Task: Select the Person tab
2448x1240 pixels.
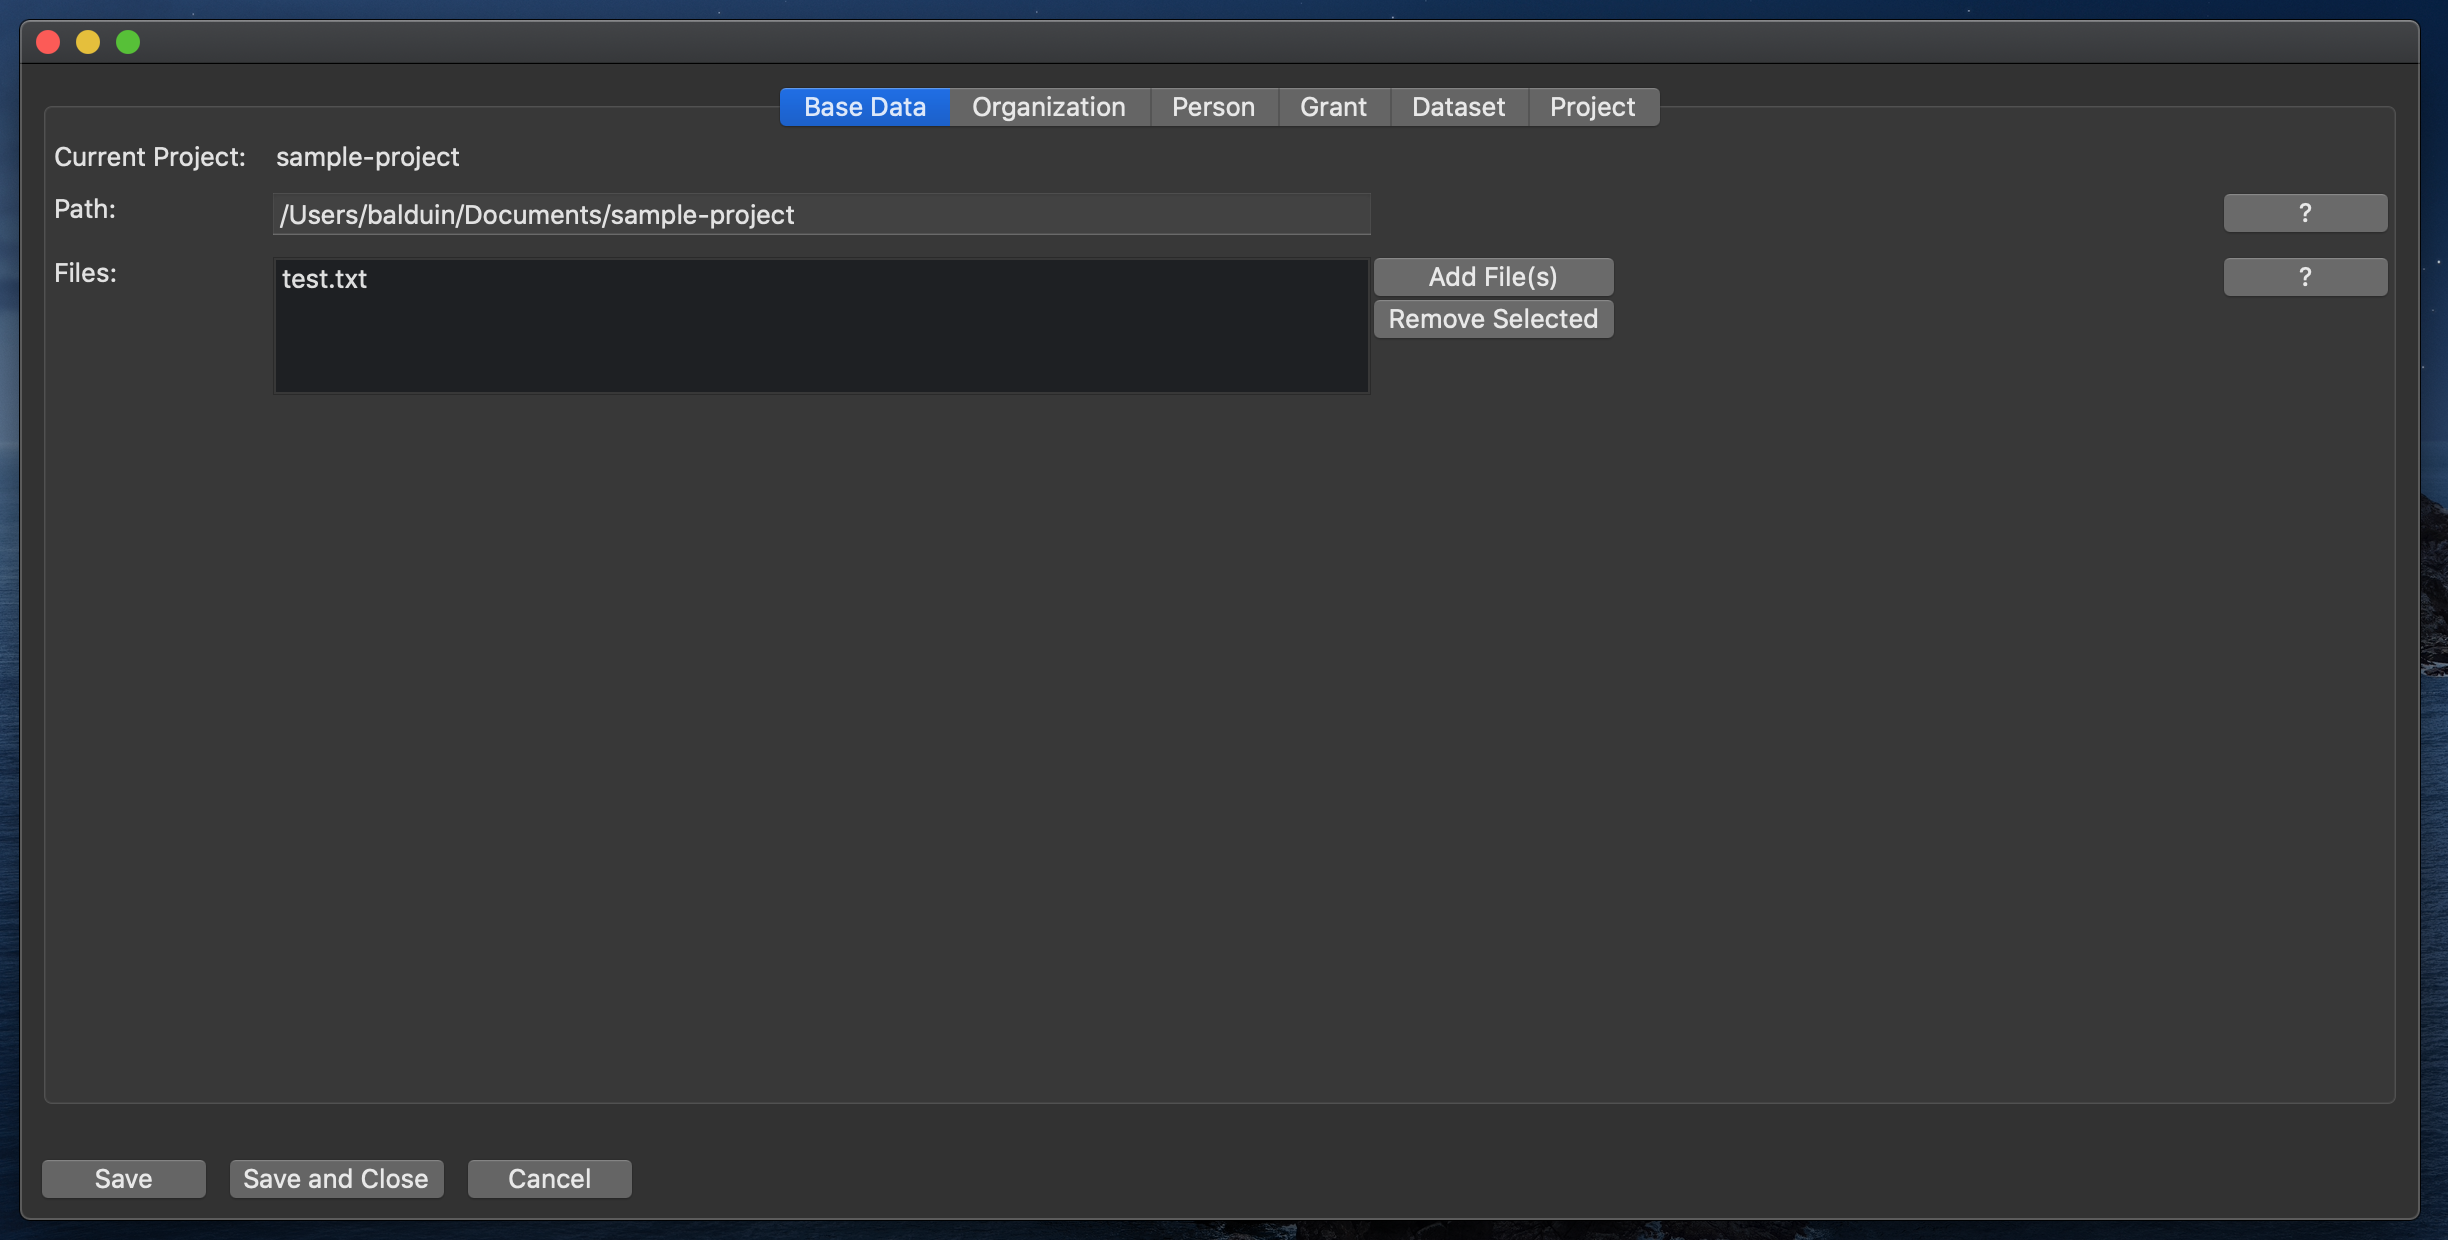Action: tap(1213, 106)
